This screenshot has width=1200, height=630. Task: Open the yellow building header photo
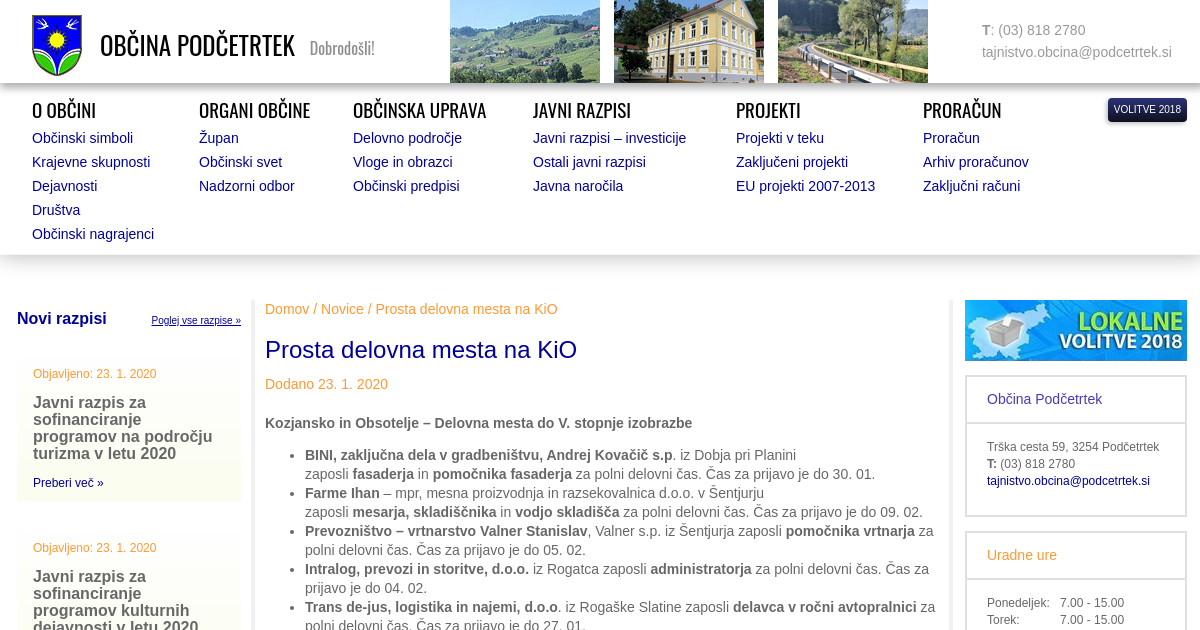click(689, 41)
